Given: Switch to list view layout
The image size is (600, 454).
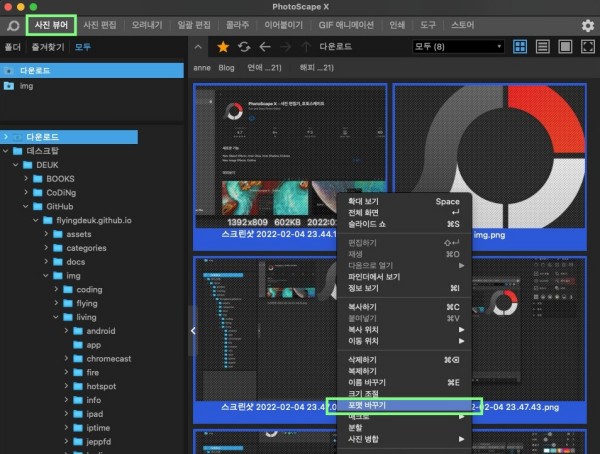Looking at the screenshot, I should click(x=542, y=46).
